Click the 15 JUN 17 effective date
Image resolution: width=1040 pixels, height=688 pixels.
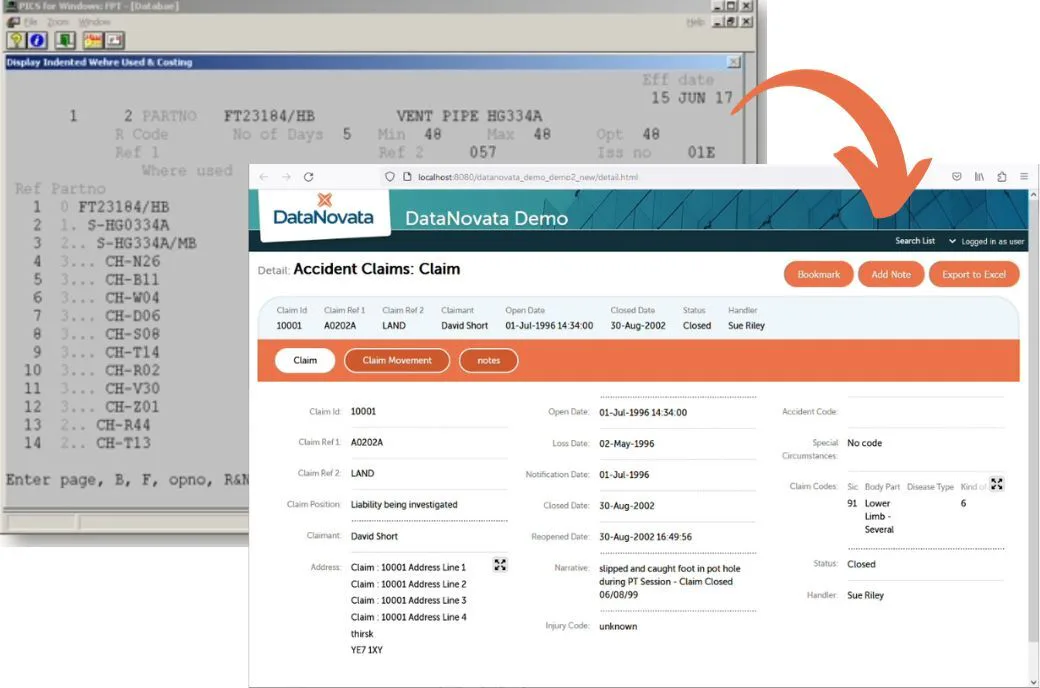point(691,98)
